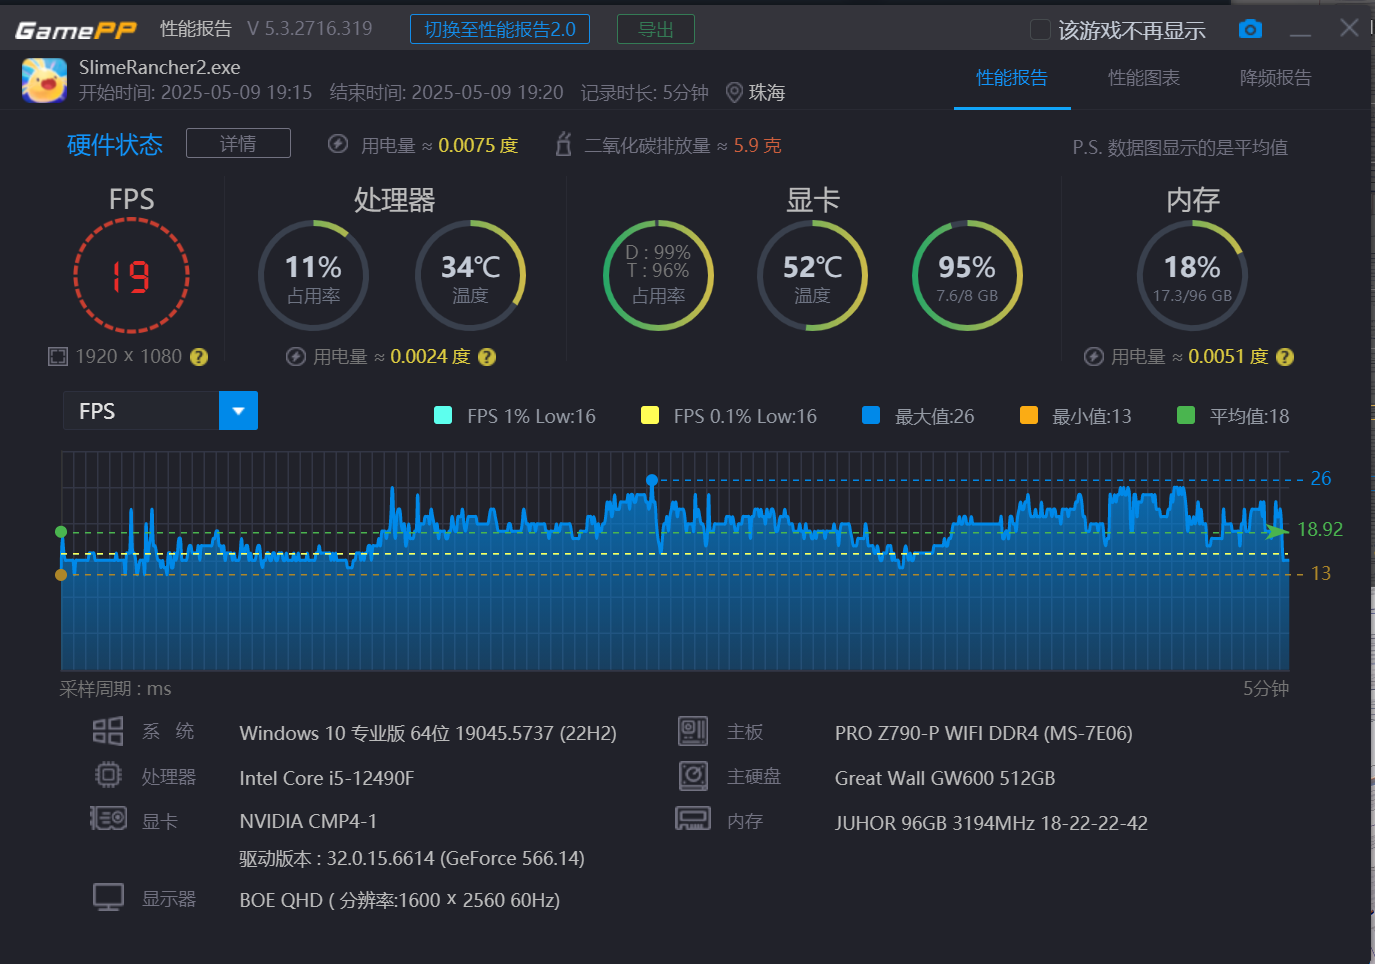Click the camera screenshot icon
Image resolution: width=1375 pixels, height=964 pixels.
click(x=1250, y=29)
